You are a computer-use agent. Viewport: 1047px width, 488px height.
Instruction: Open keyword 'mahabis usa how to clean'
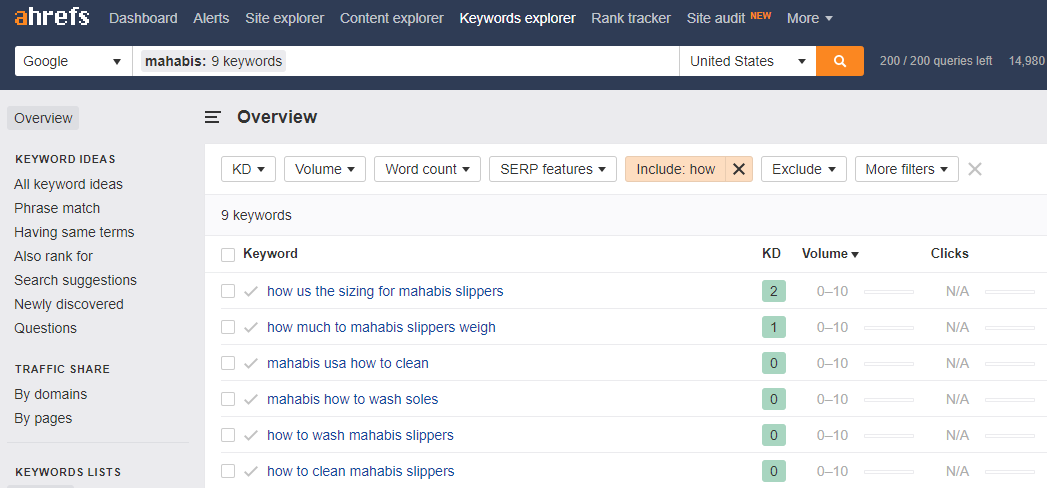point(348,363)
